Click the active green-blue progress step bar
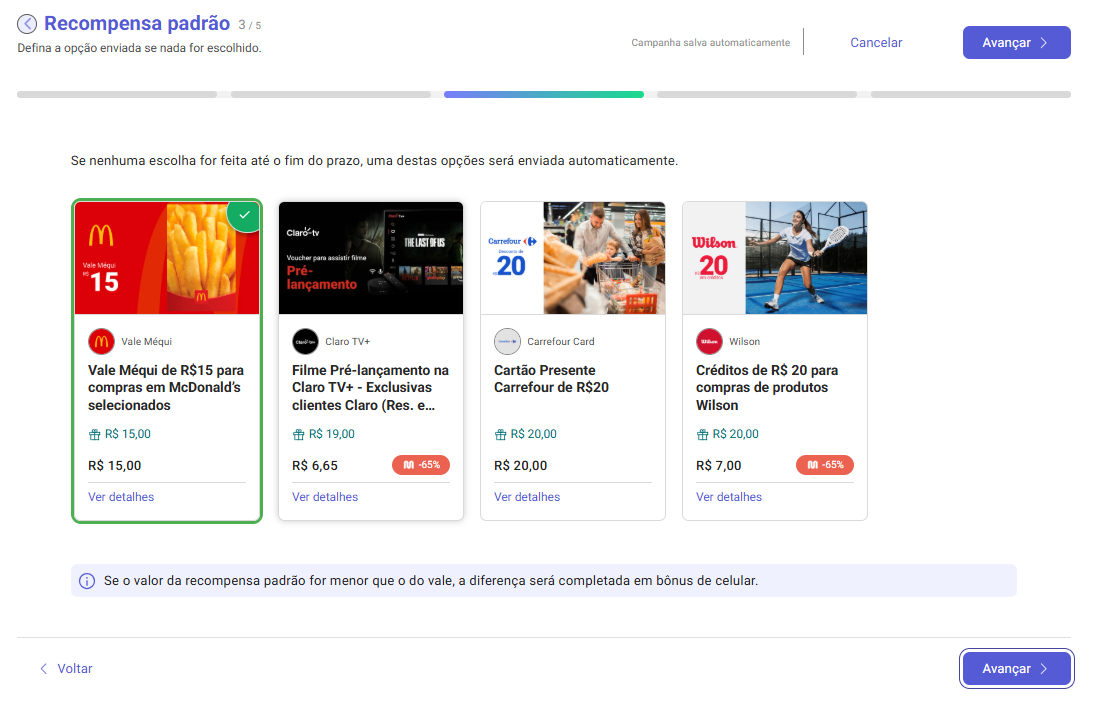Viewport: 1118px width, 722px height. 544,95
